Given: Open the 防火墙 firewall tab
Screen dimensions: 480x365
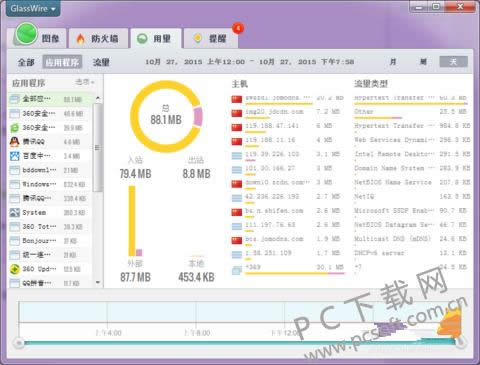Looking at the screenshot, I should coord(98,39).
